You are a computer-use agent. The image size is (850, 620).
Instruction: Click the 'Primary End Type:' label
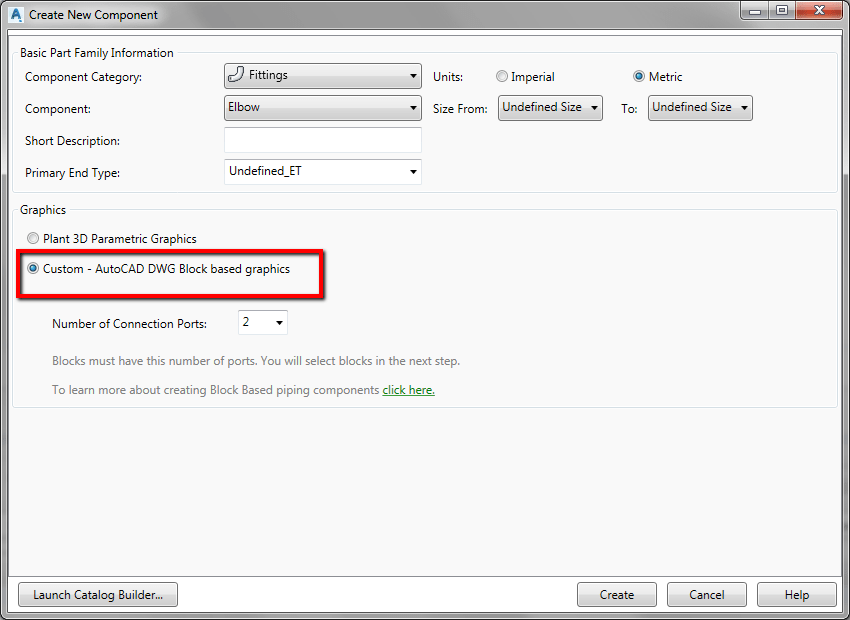pos(73,173)
